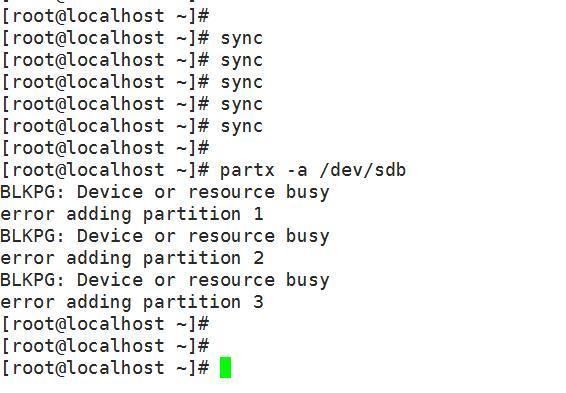Click the root@localhost prompt before partx command

click(x=105, y=170)
